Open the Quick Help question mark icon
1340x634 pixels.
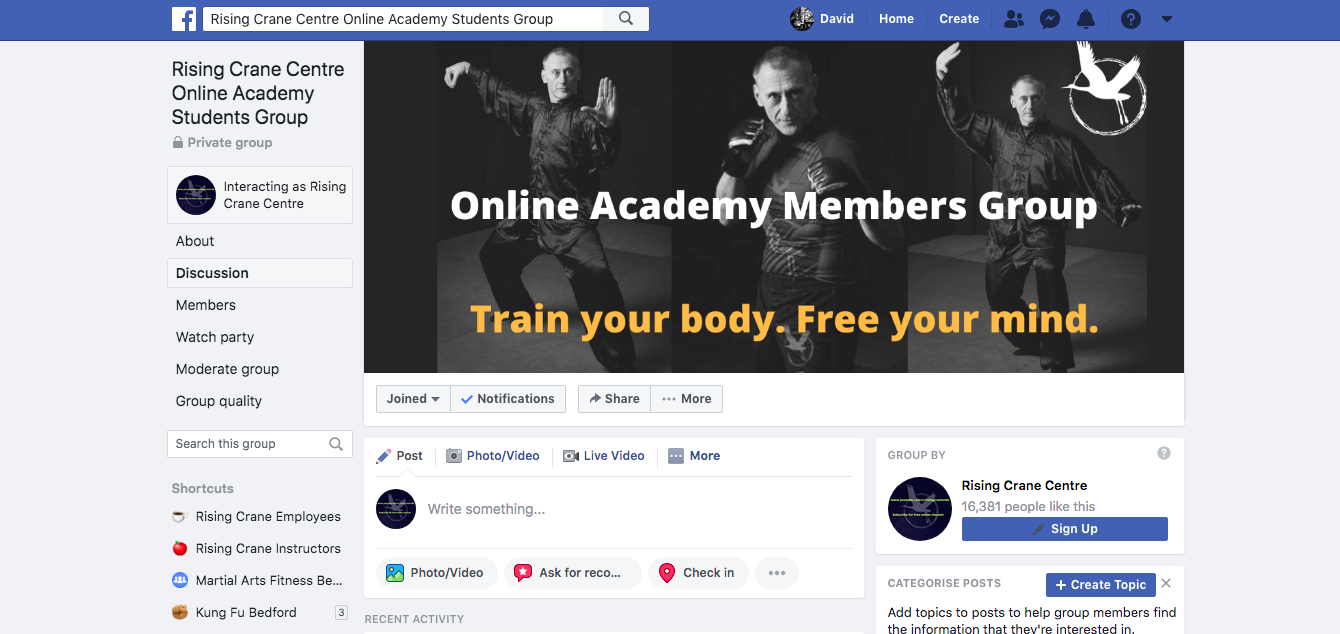pos(1131,19)
